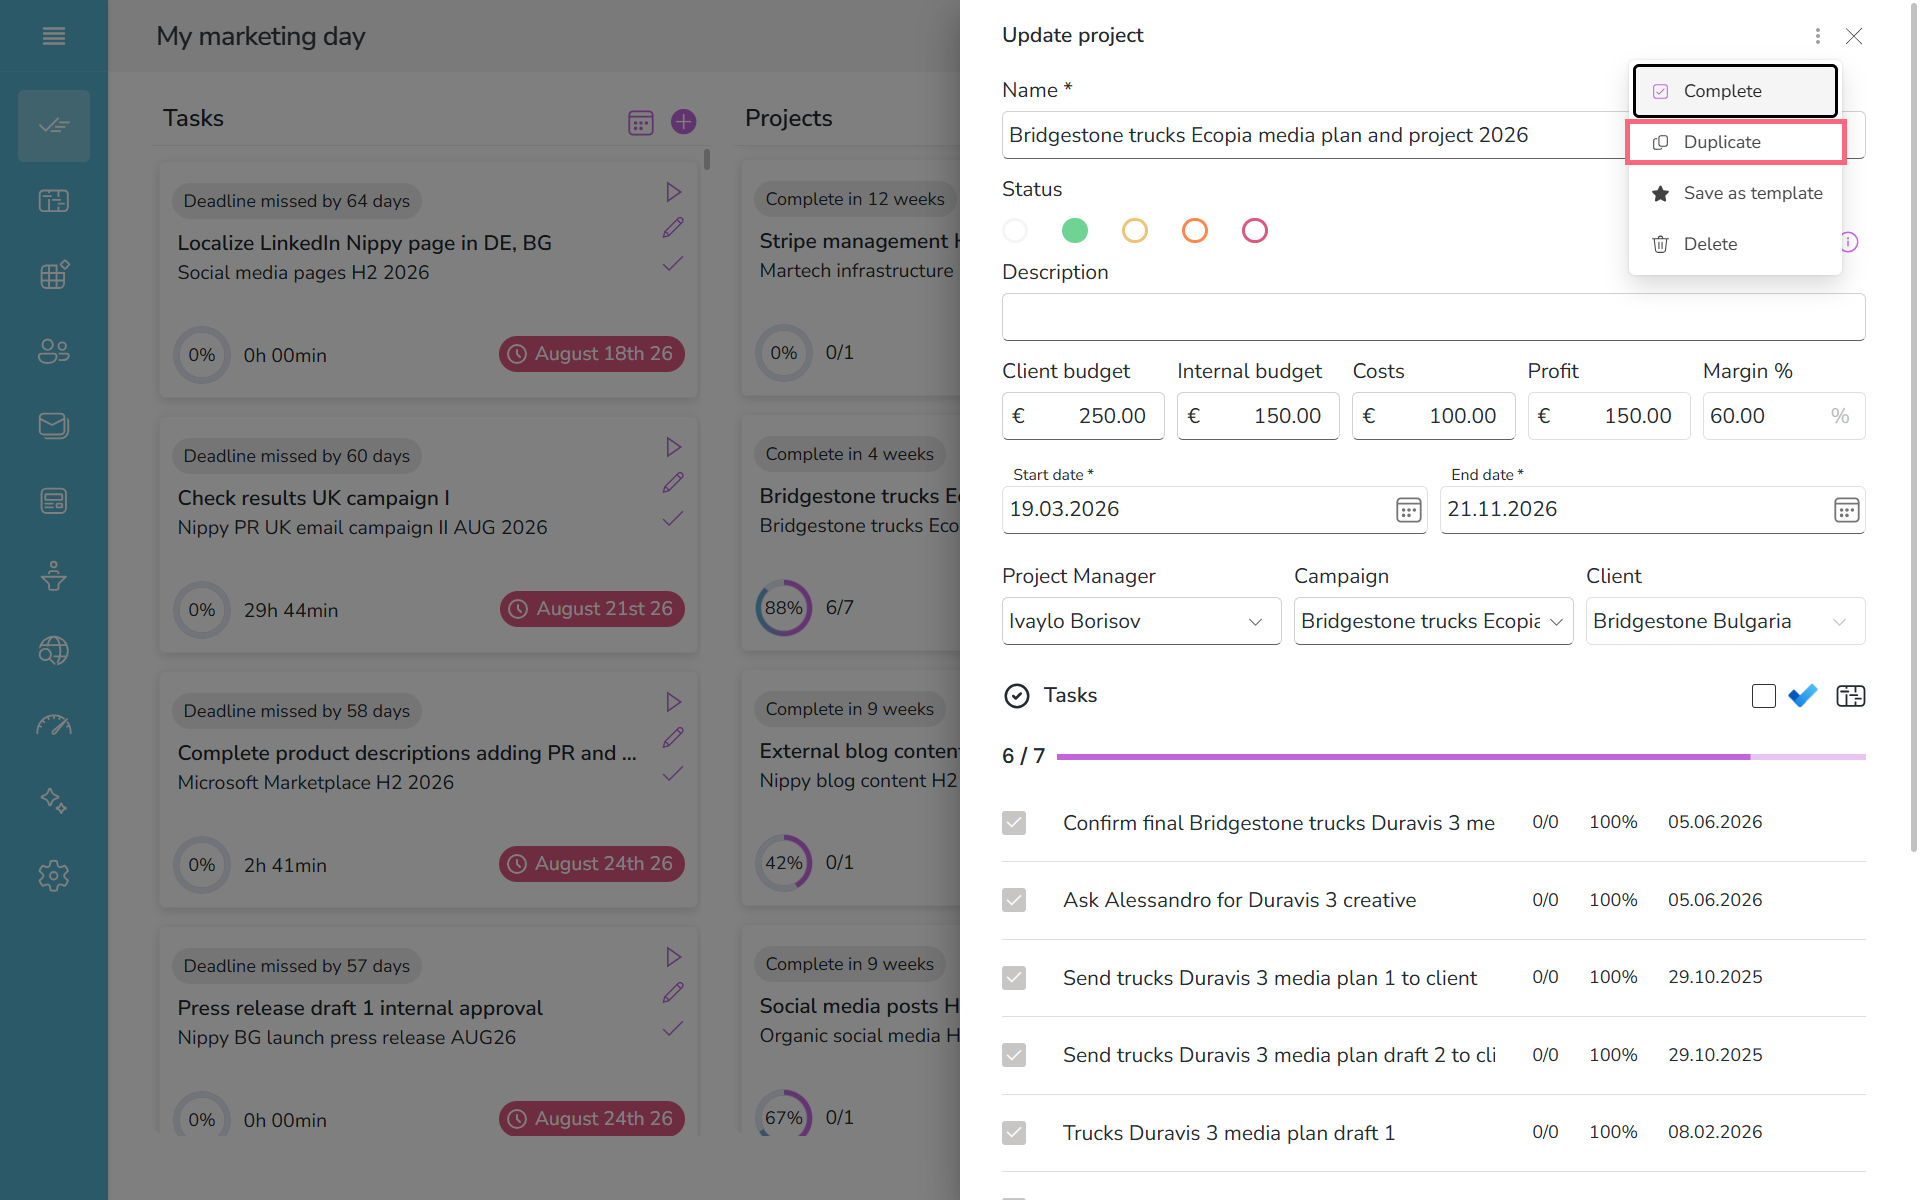
Task: Click the Internal budget field
Action: tap(1258, 416)
